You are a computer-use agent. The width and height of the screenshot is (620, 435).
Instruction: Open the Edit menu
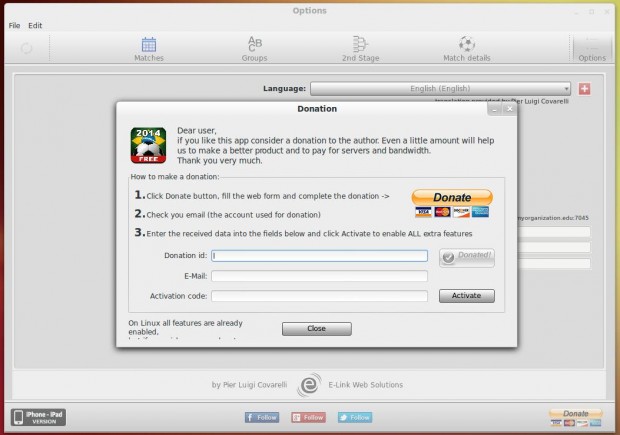35,25
